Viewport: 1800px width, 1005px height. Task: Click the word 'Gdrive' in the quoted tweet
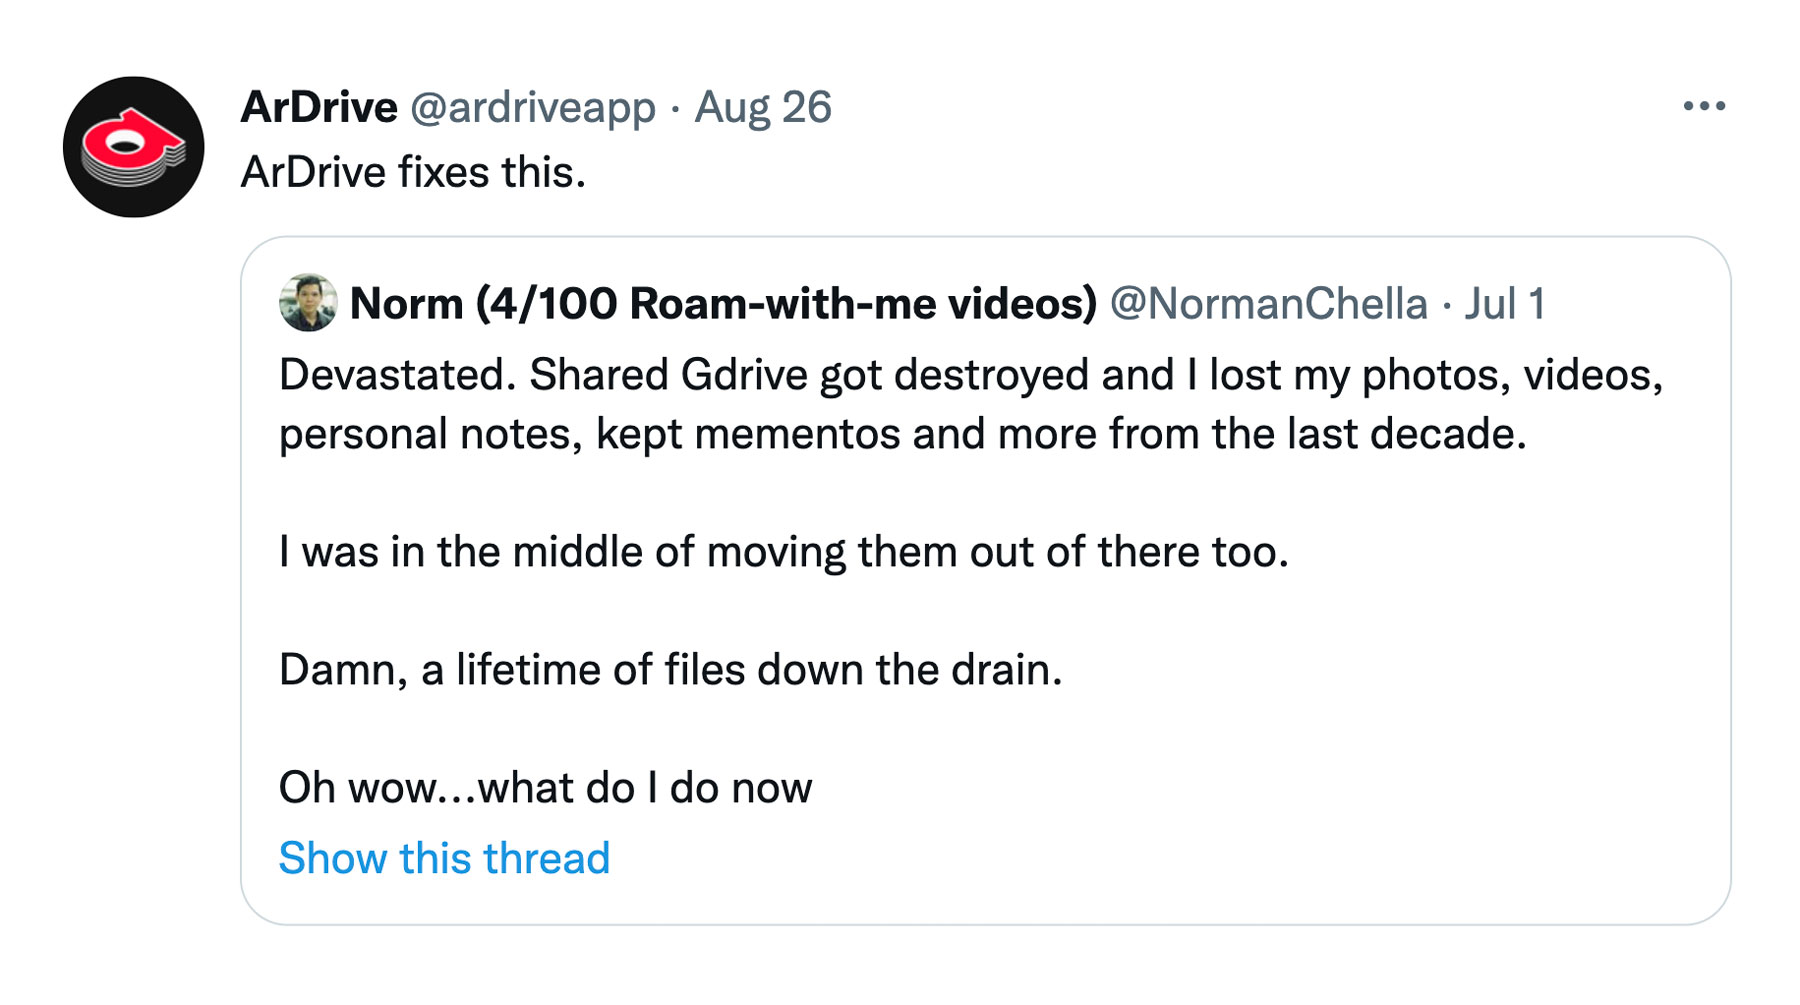pos(744,375)
